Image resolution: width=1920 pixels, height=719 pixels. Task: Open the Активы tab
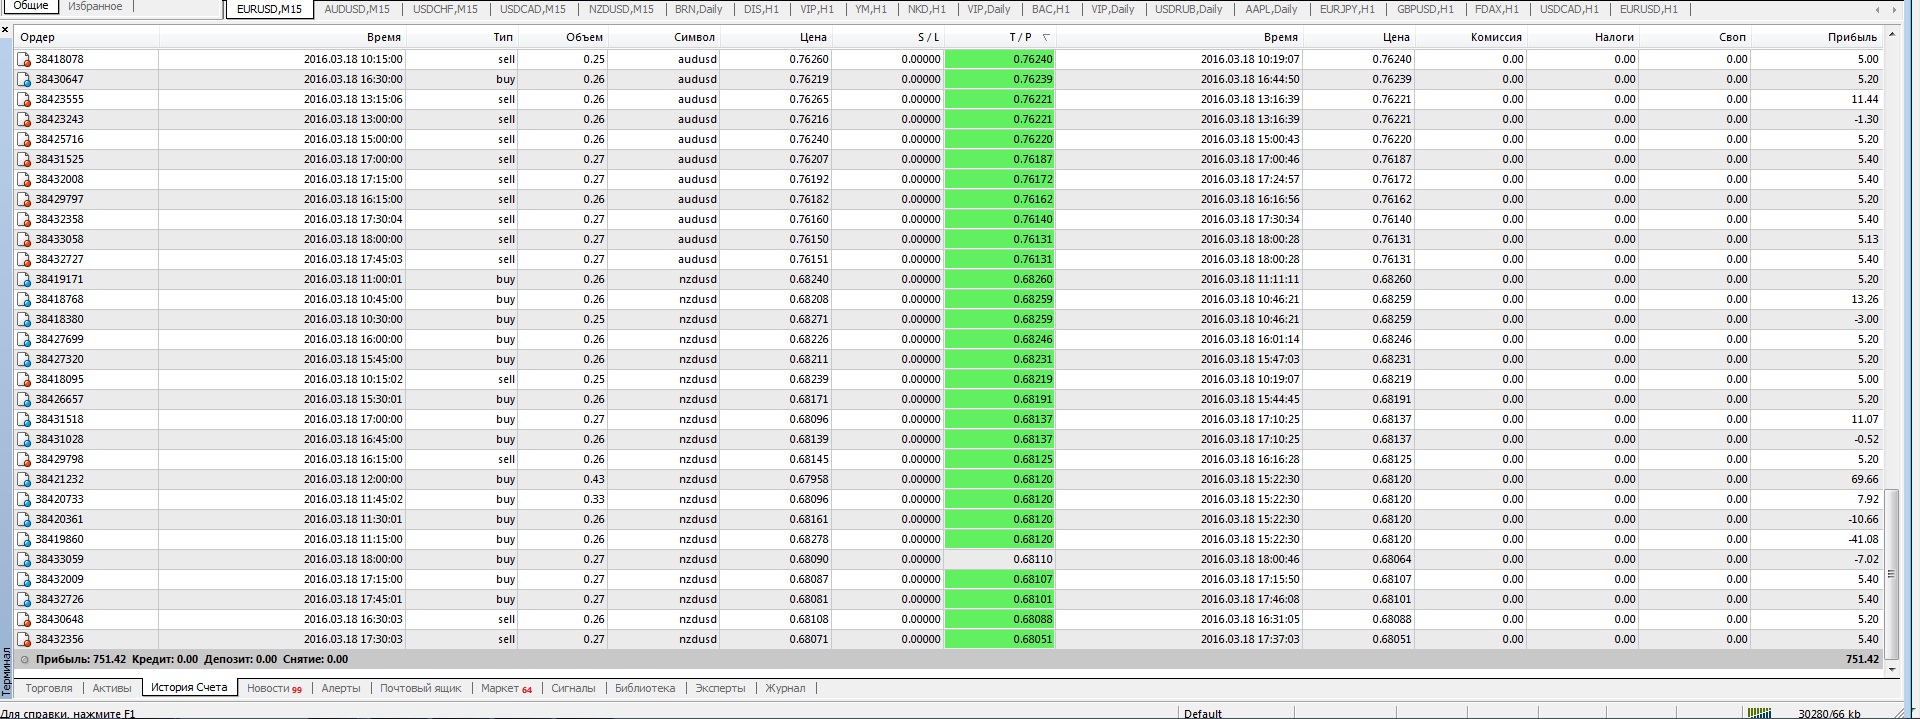point(112,688)
